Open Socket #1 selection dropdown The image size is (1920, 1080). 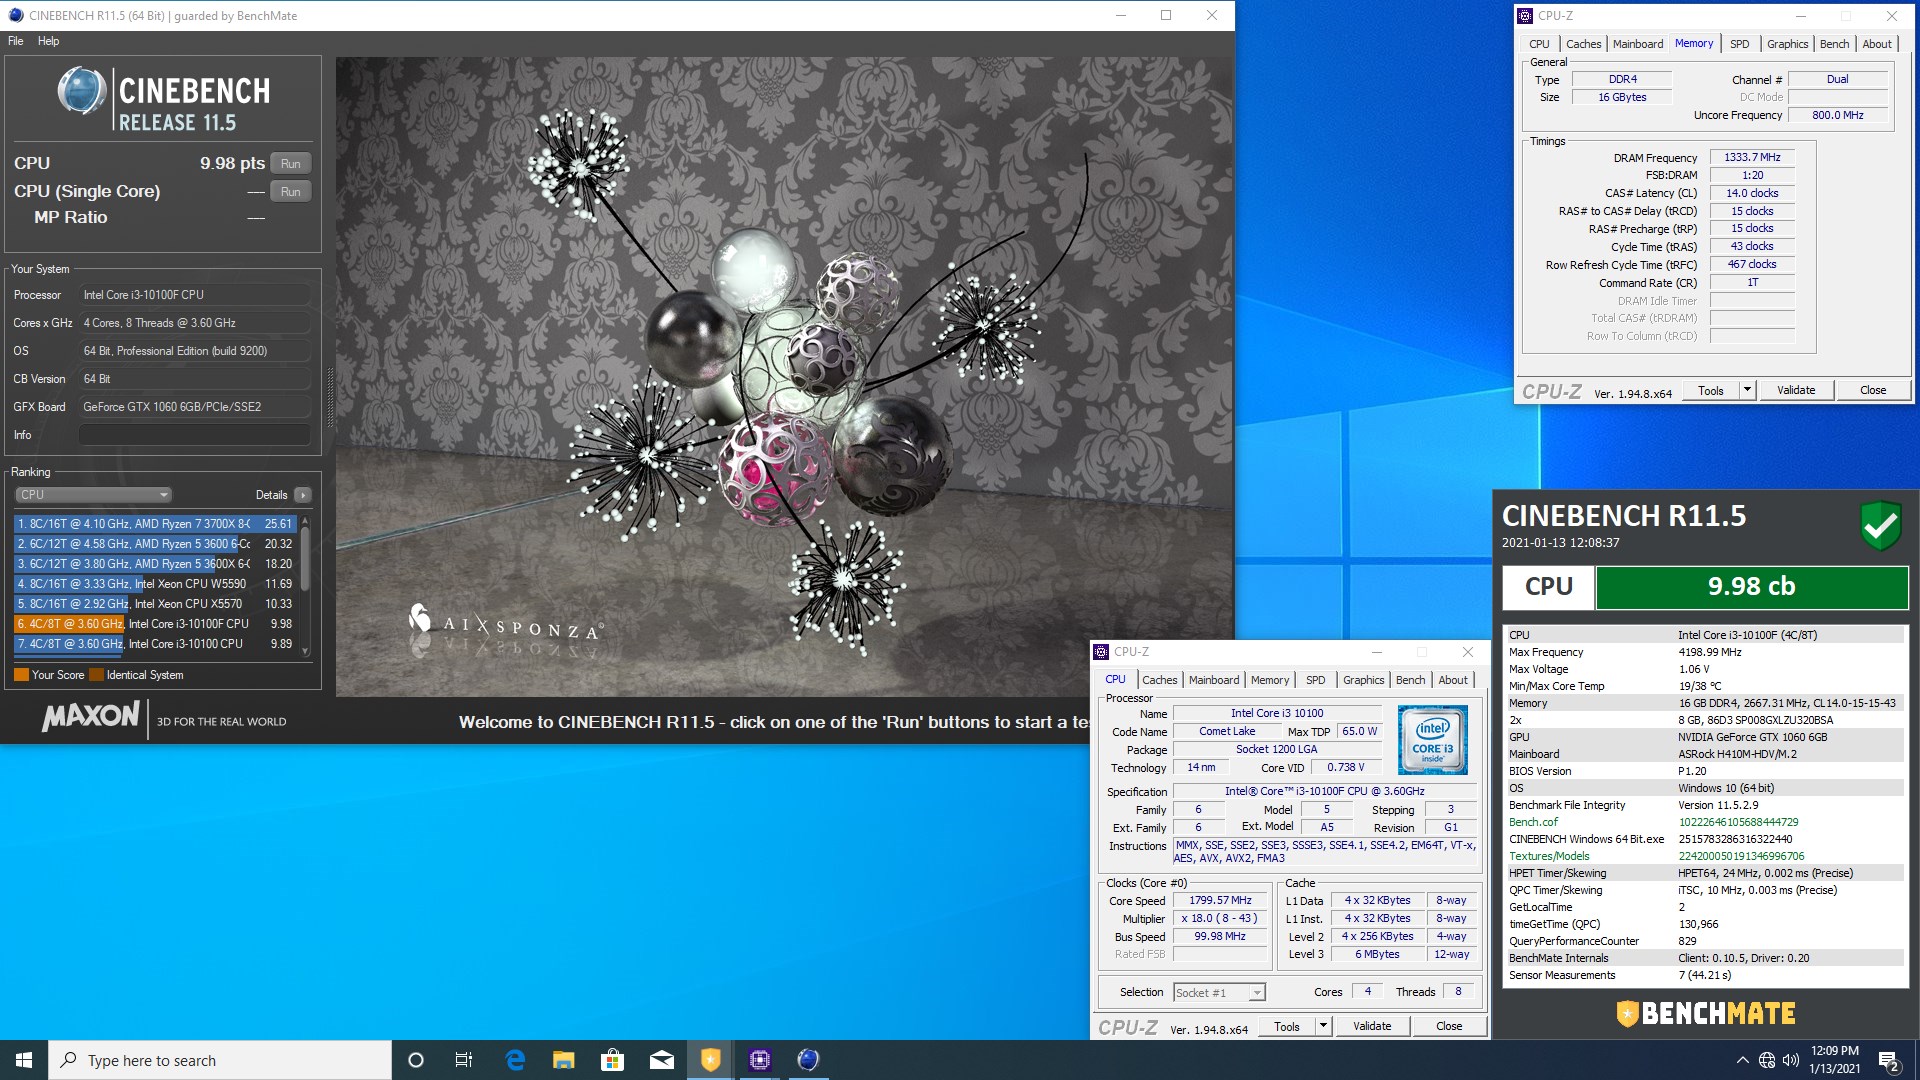pyautogui.click(x=1219, y=993)
